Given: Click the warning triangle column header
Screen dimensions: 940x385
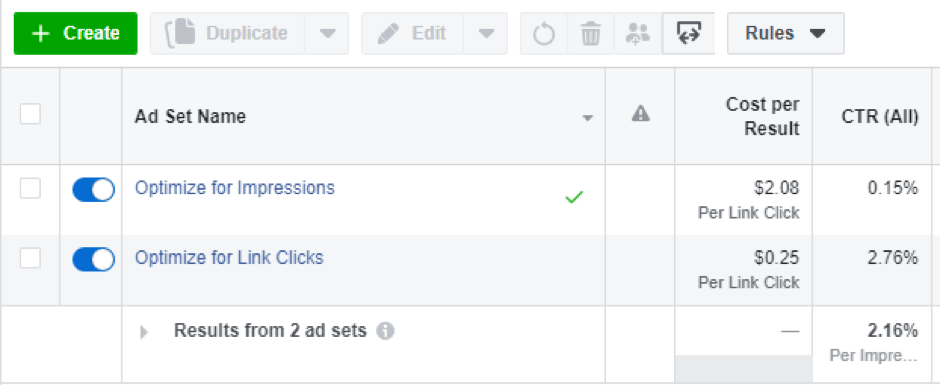Looking at the screenshot, I should point(641,113).
